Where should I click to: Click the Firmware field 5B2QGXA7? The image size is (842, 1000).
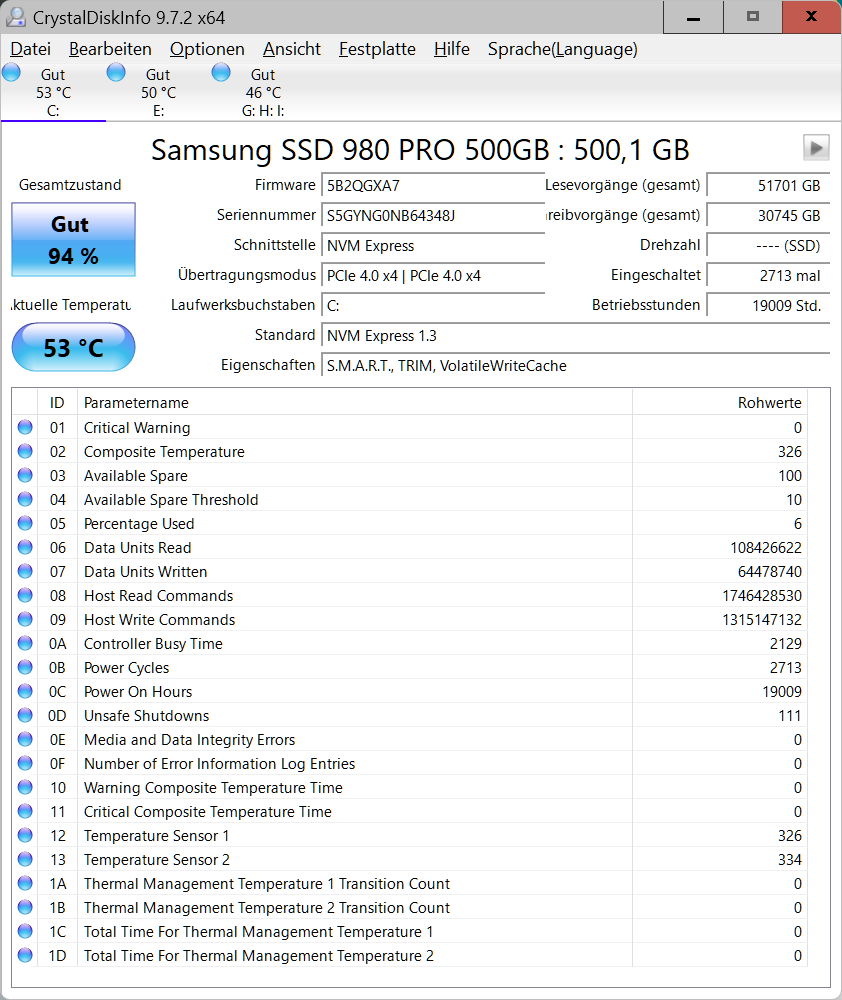tap(433, 186)
